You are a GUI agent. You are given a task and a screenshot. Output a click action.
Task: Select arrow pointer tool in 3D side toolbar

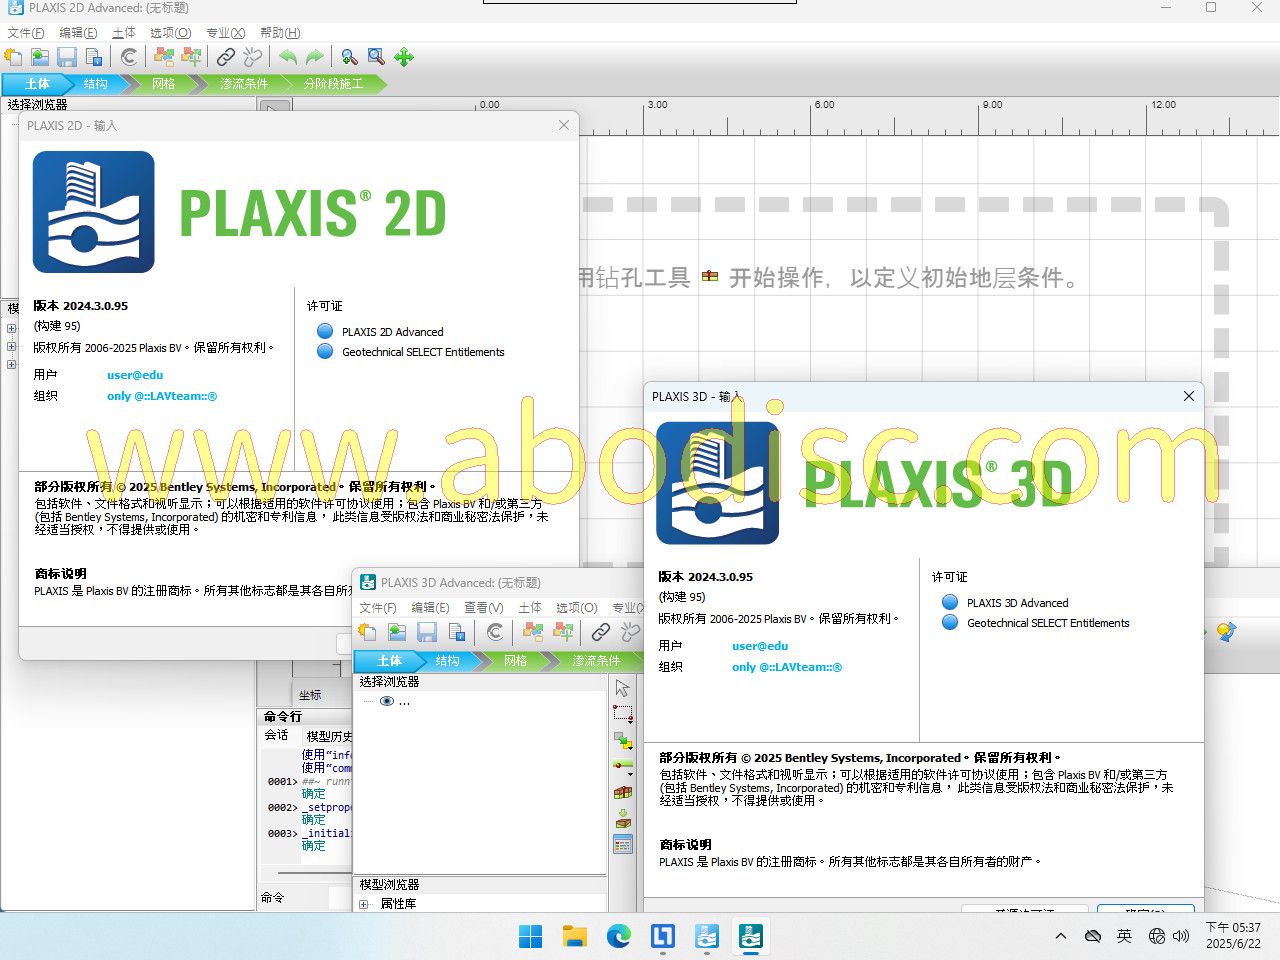coord(623,688)
